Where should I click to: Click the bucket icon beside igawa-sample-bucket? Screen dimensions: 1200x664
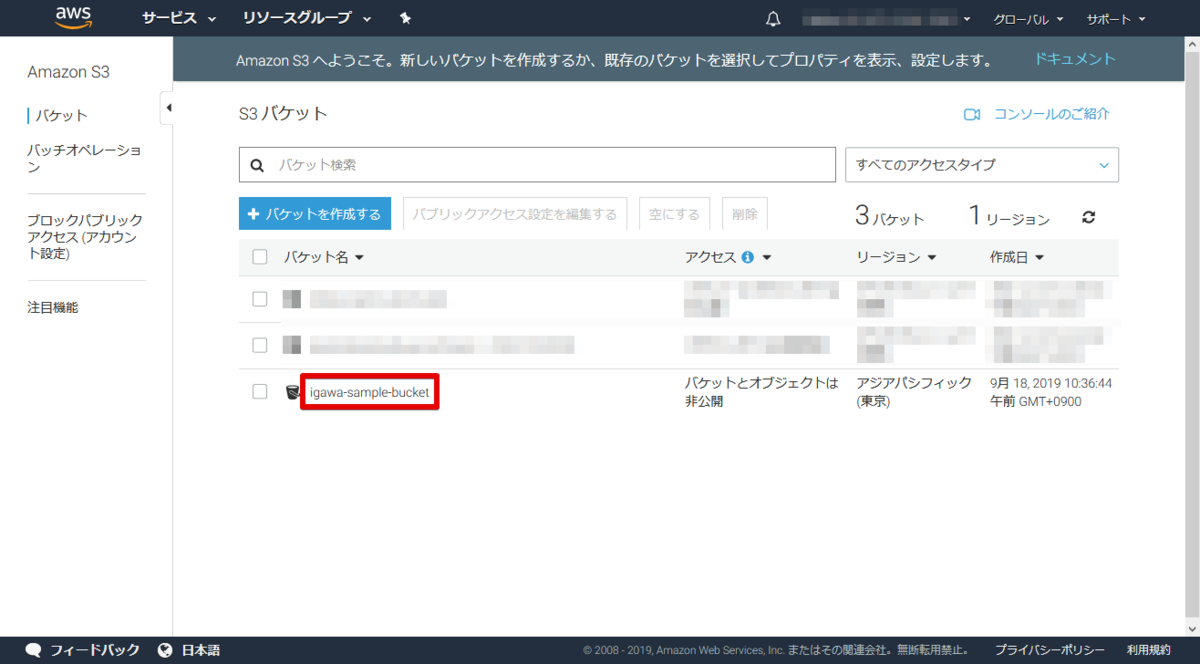tap(292, 392)
